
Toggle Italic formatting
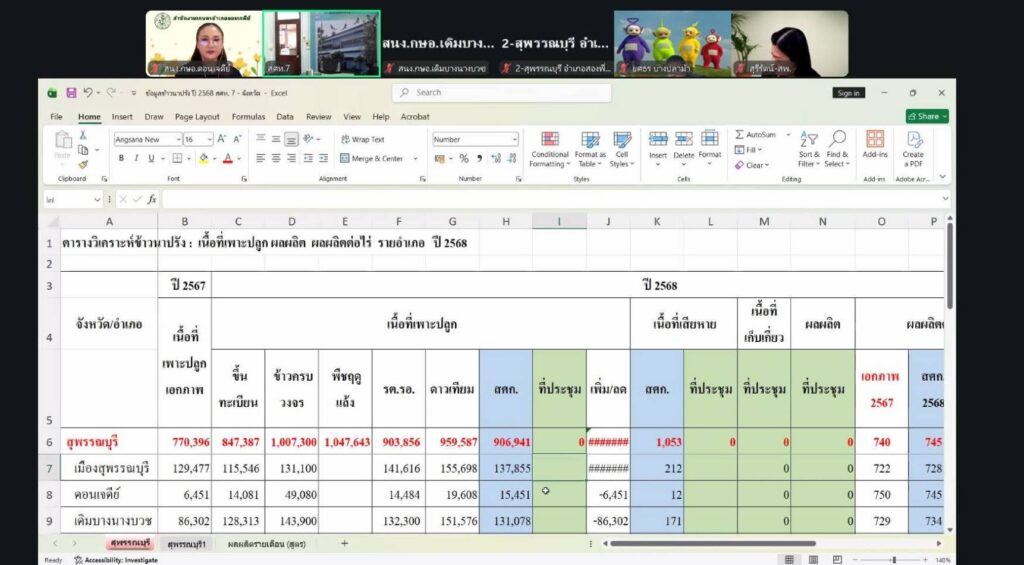click(x=135, y=158)
